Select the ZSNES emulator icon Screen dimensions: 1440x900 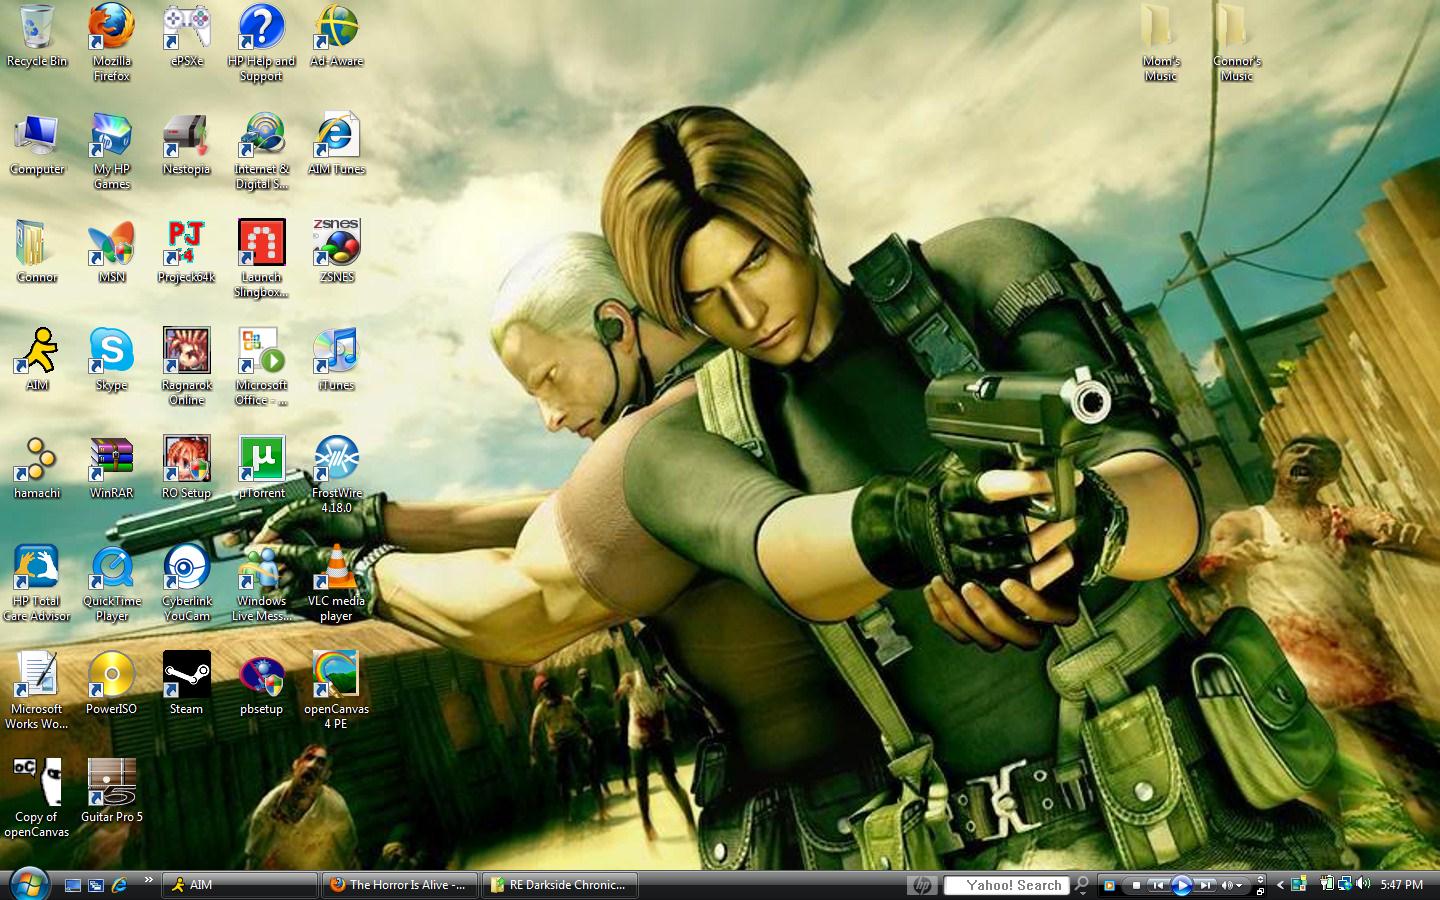336,243
